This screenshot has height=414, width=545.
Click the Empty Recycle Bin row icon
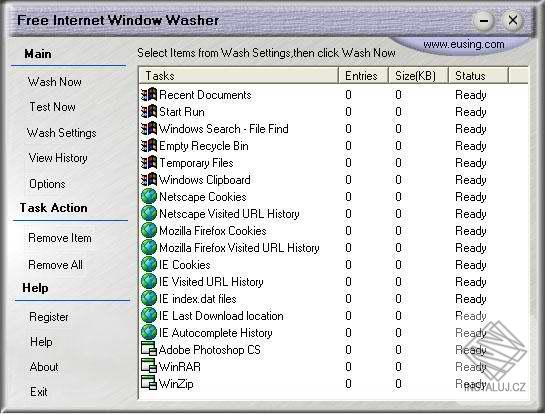click(149, 146)
